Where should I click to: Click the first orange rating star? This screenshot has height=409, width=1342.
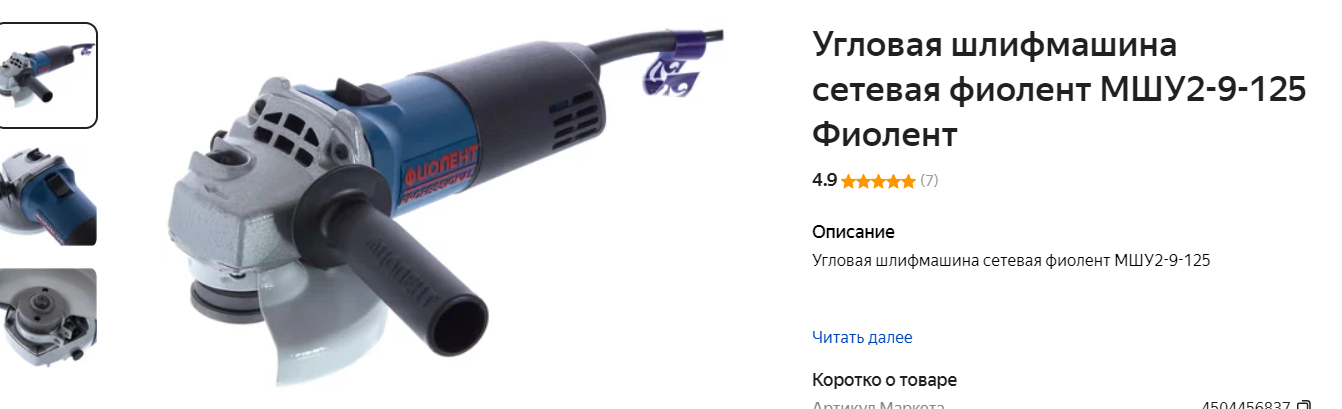point(848,181)
